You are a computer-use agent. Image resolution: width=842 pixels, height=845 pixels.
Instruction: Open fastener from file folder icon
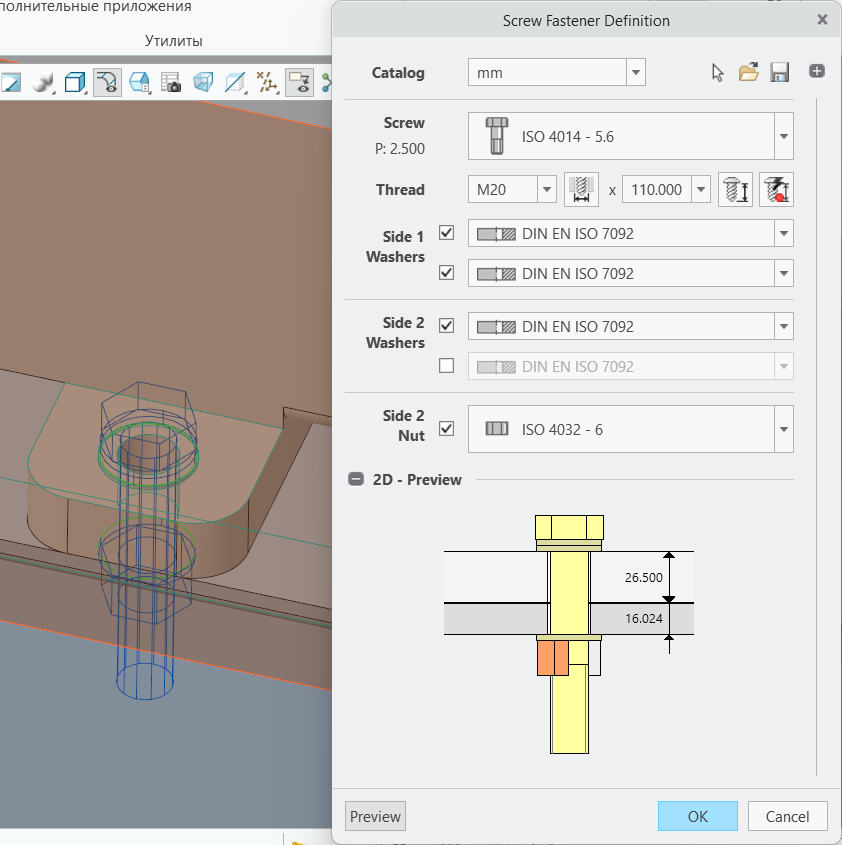pos(748,72)
